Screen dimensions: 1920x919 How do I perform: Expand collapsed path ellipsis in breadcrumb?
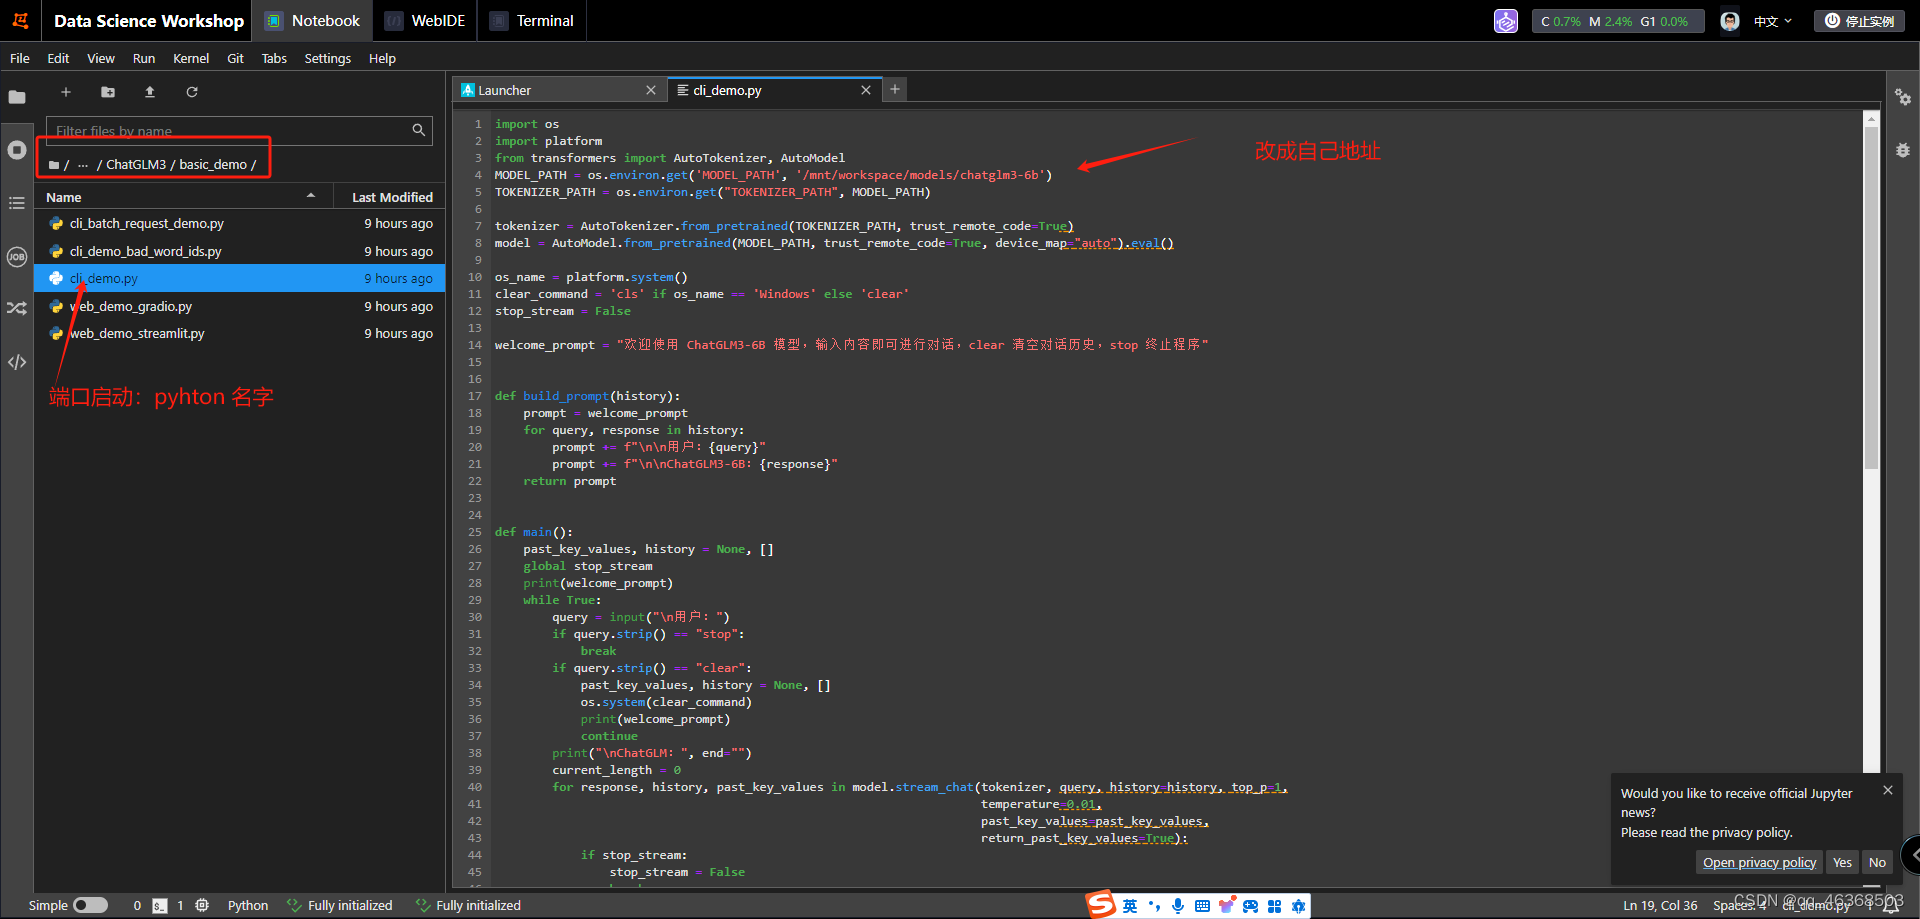coord(83,165)
